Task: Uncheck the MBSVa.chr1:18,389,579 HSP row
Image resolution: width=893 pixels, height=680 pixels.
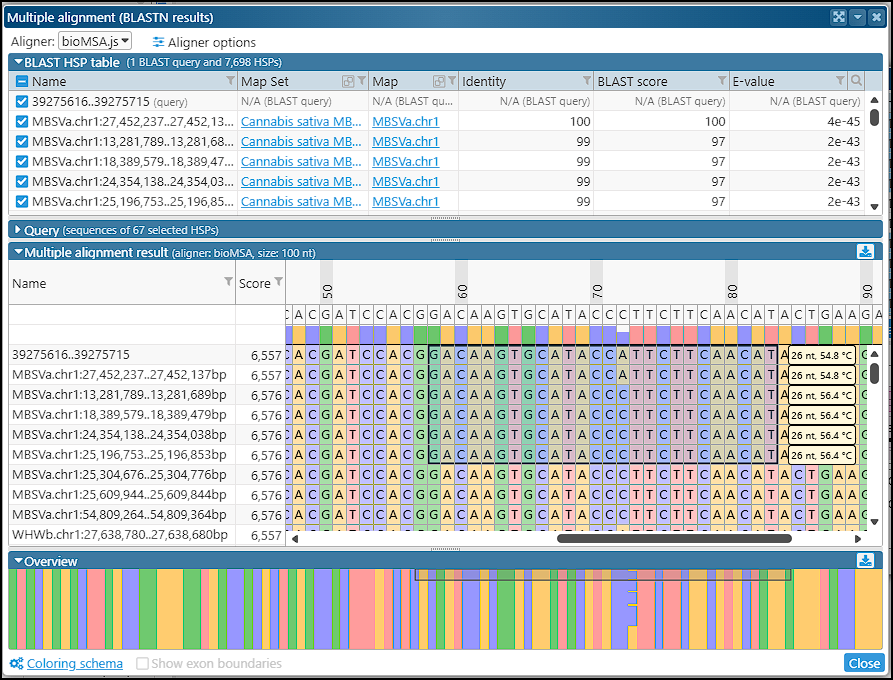Action: click(x=22, y=162)
